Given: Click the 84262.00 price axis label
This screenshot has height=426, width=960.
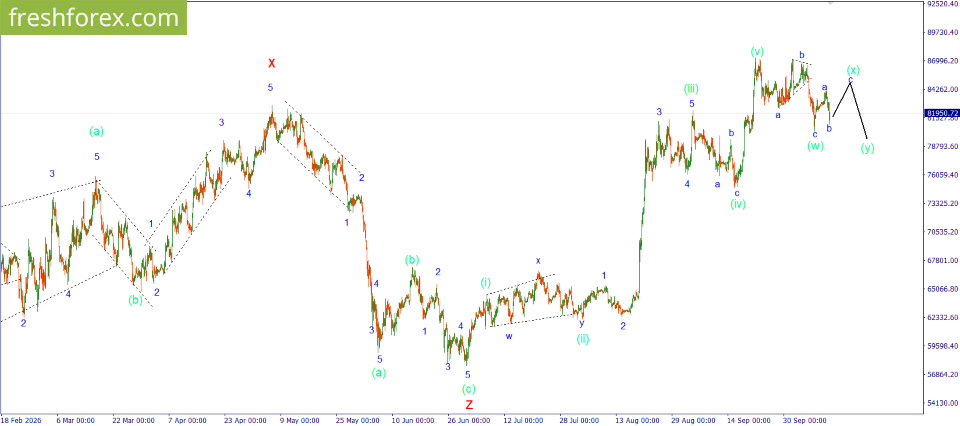Looking at the screenshot, I should (942, 89).
